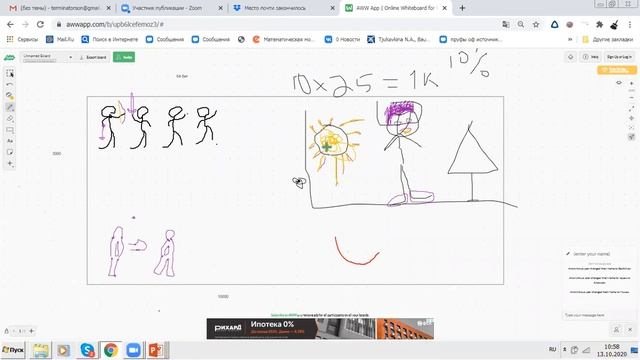Click the participants icon at bottom right
This screenshot has width=640, height=360.
click(616, 329)
